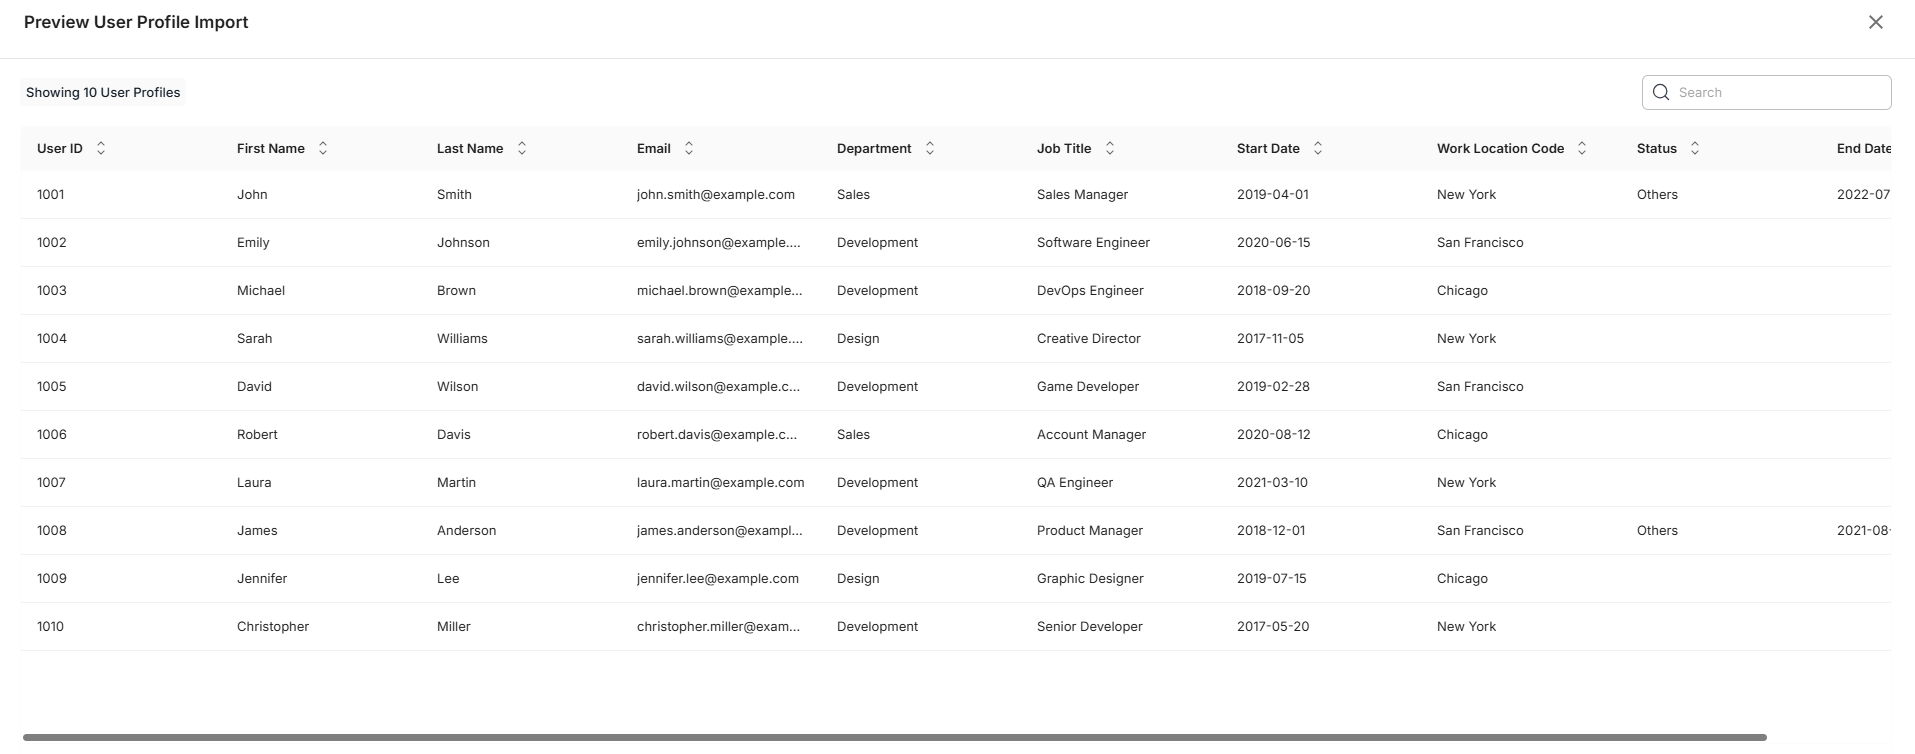
Task: Click start date 2019-04-01
Action: (x=1273, y=194)
